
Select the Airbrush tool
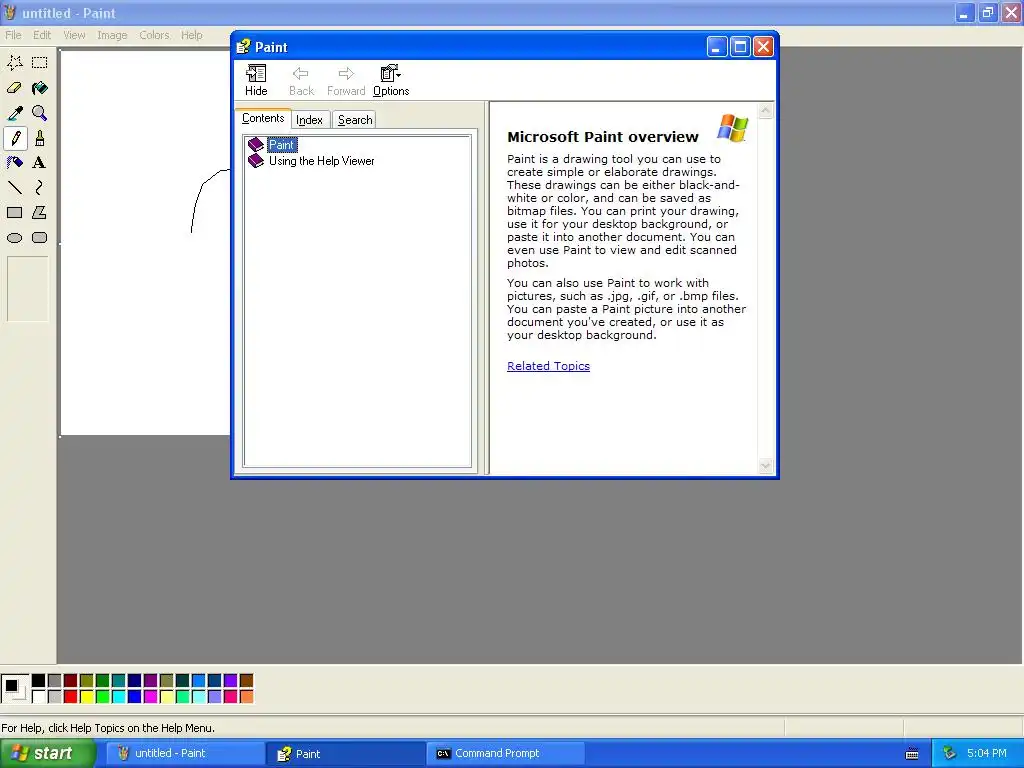coord(15,163)
